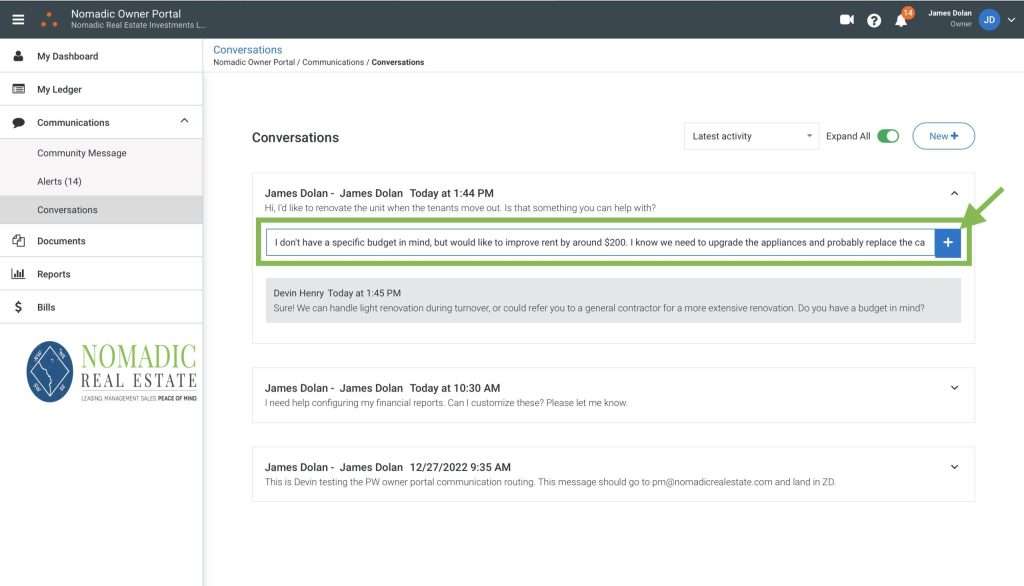Toggle the Expand All switch
Screen dimensions: 1024x586
[x=887, y=136]
